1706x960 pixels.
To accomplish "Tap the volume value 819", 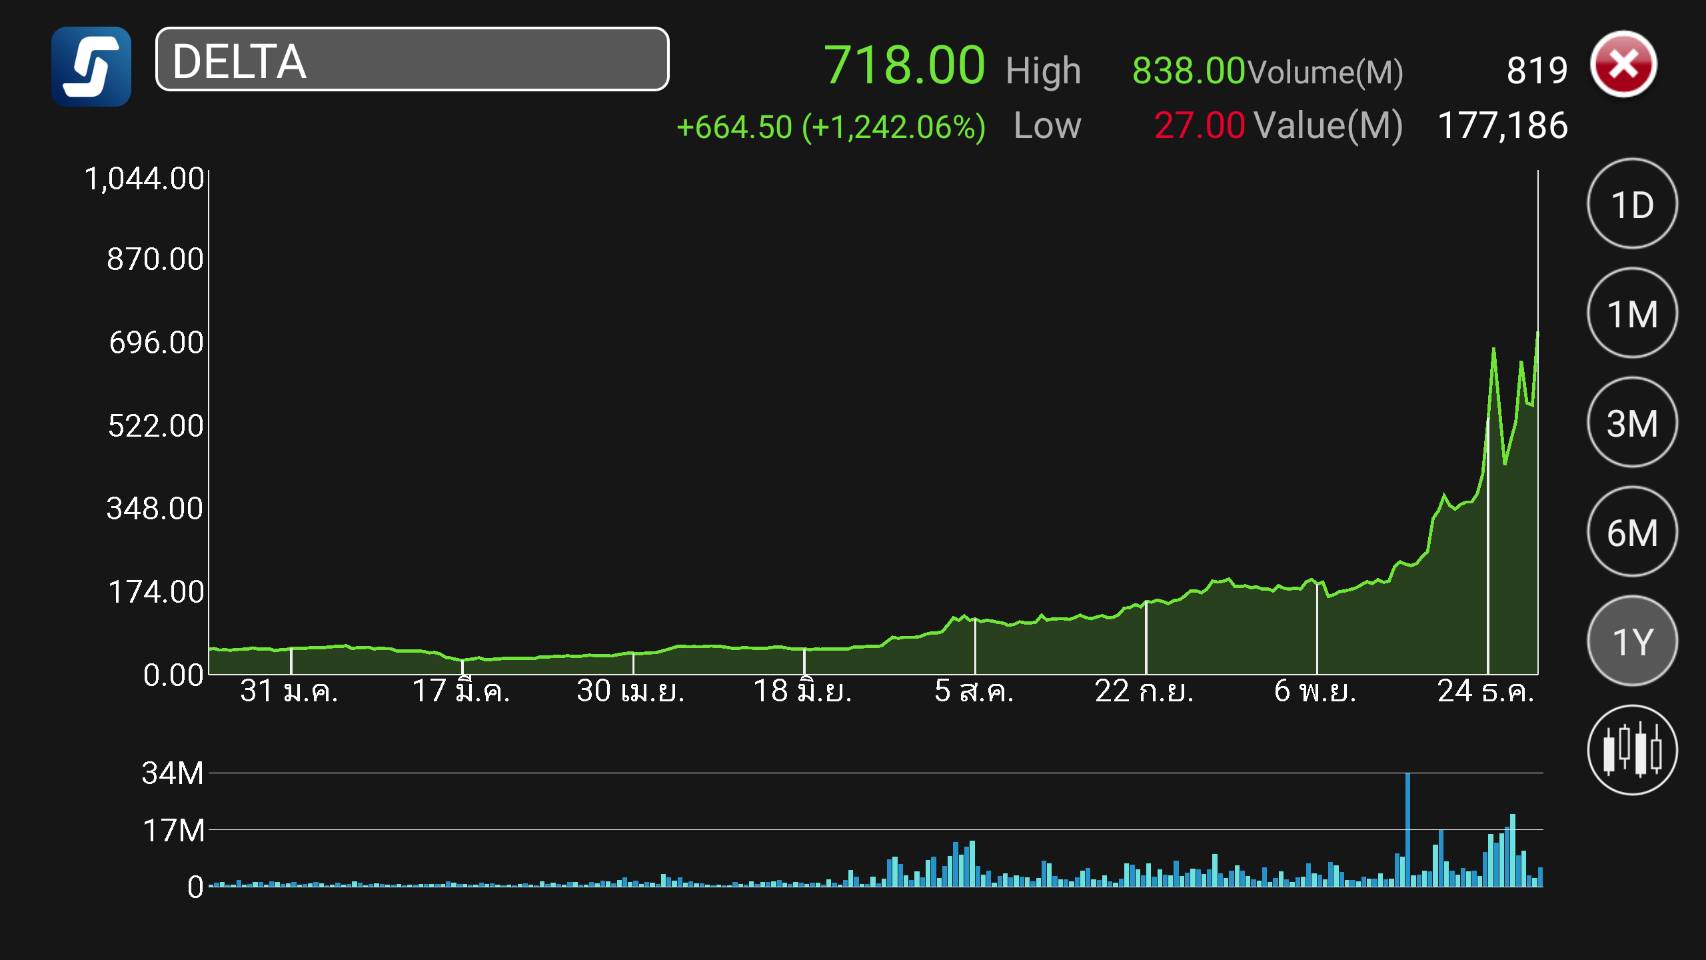I will pos(1537,71).
